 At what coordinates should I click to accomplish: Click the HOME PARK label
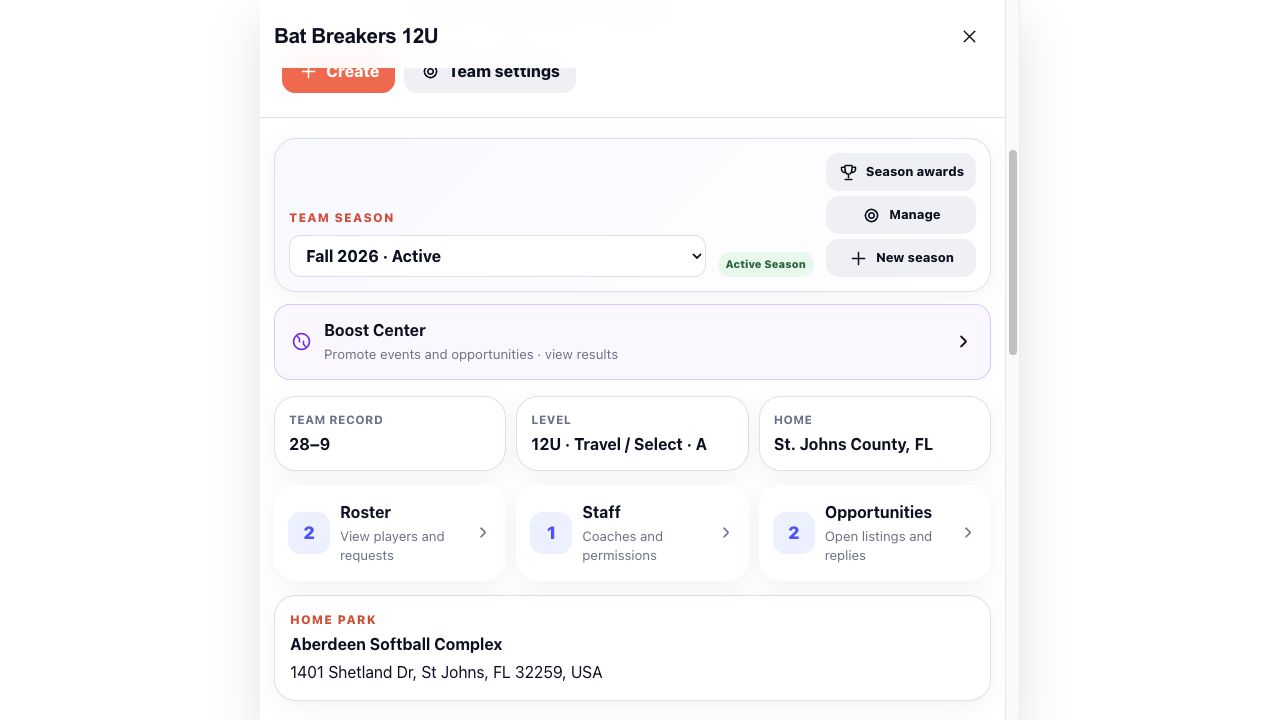[333, 620]
